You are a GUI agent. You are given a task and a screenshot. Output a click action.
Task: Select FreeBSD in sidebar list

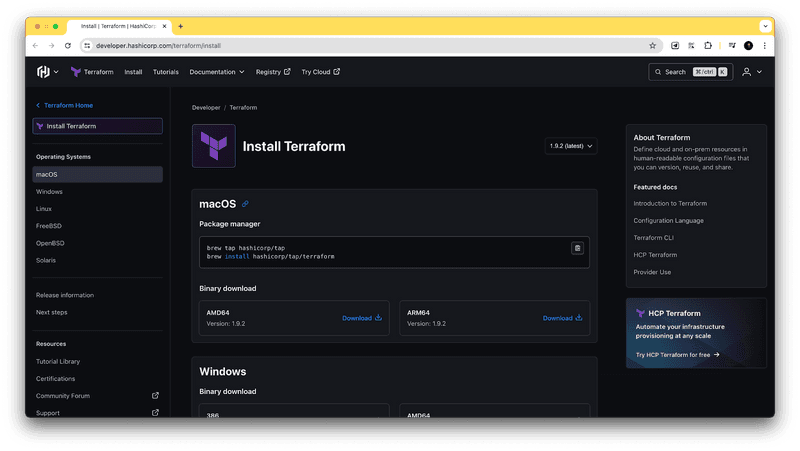48,226
